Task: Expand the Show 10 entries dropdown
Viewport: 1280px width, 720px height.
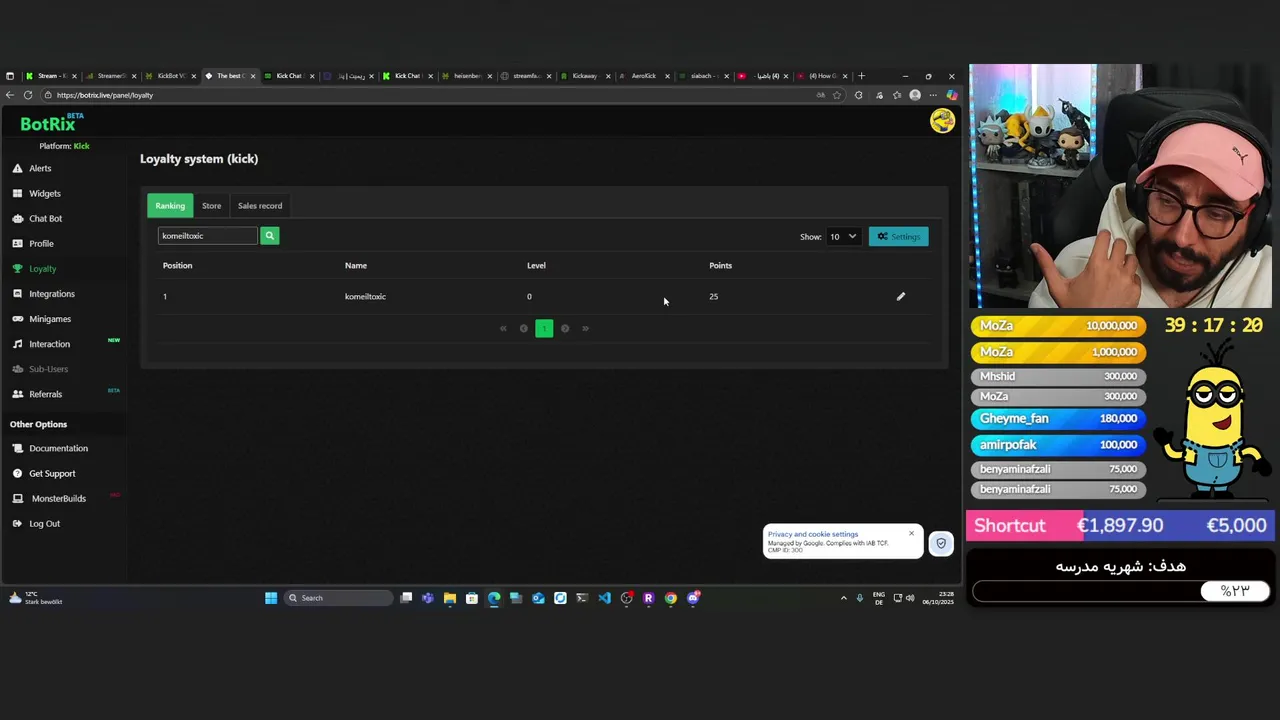Action: point(842,237)
